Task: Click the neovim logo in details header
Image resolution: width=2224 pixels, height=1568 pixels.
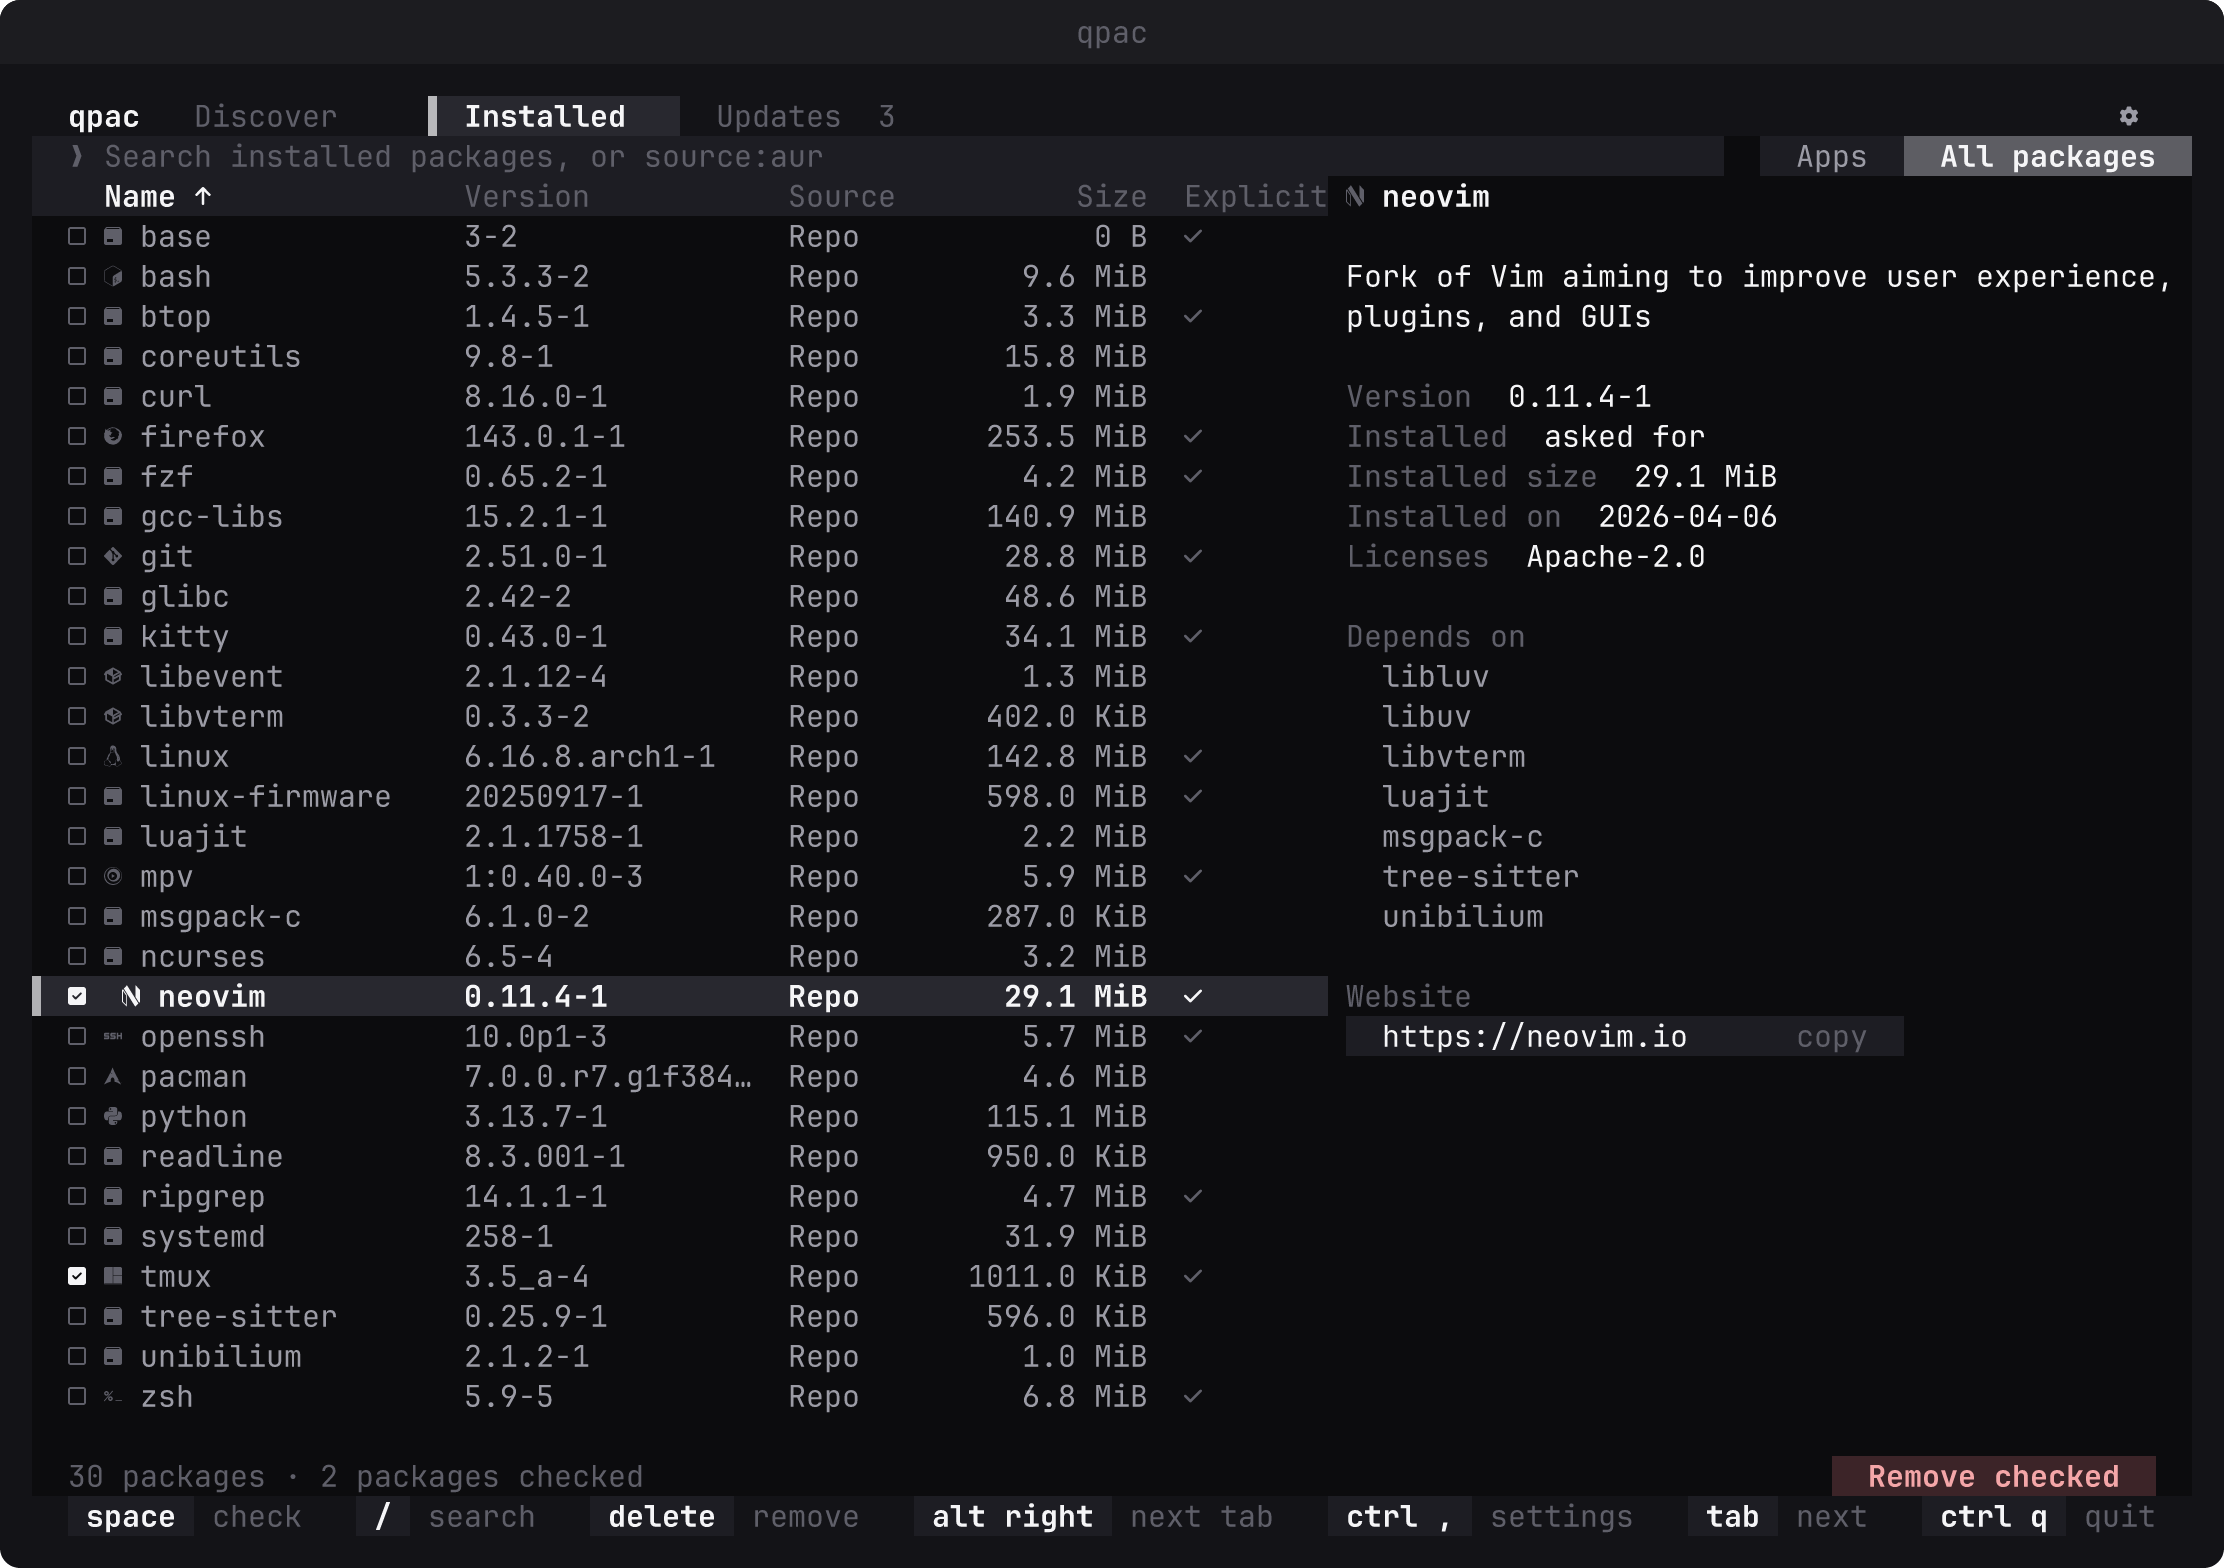Action: (1355, 196)
